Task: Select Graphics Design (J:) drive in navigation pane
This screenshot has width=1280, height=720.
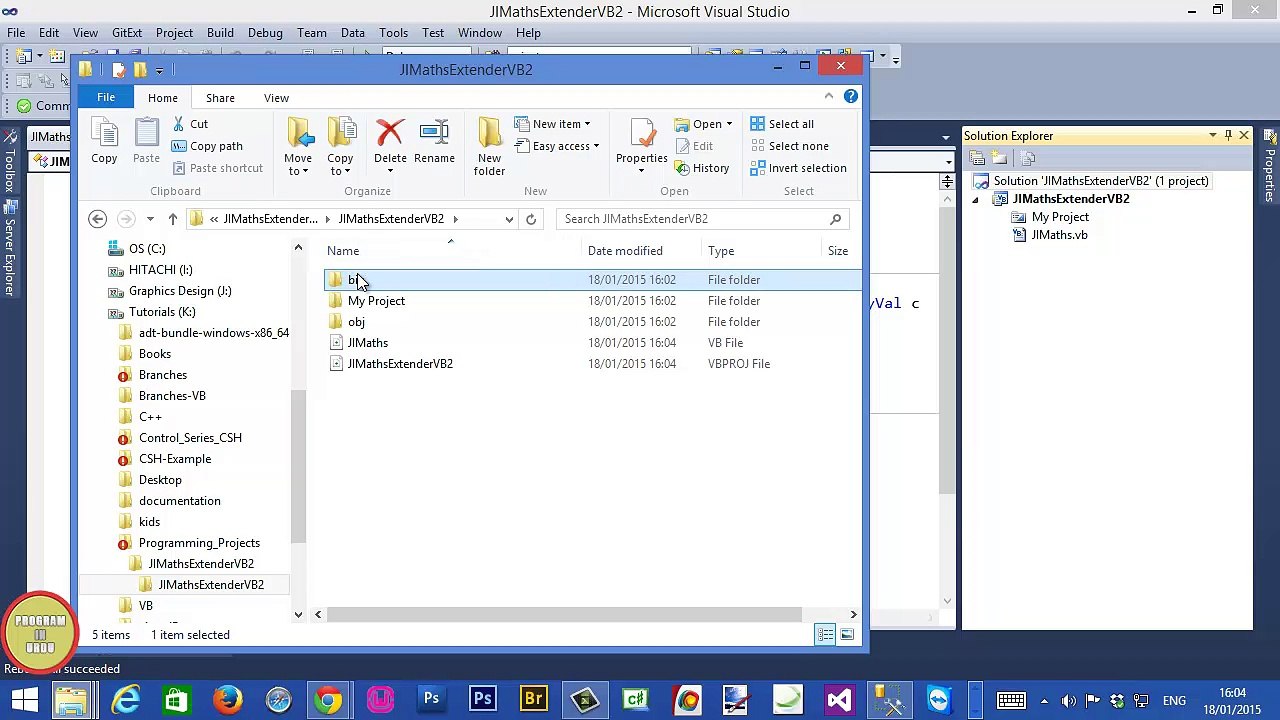Action: click(180, 291)
